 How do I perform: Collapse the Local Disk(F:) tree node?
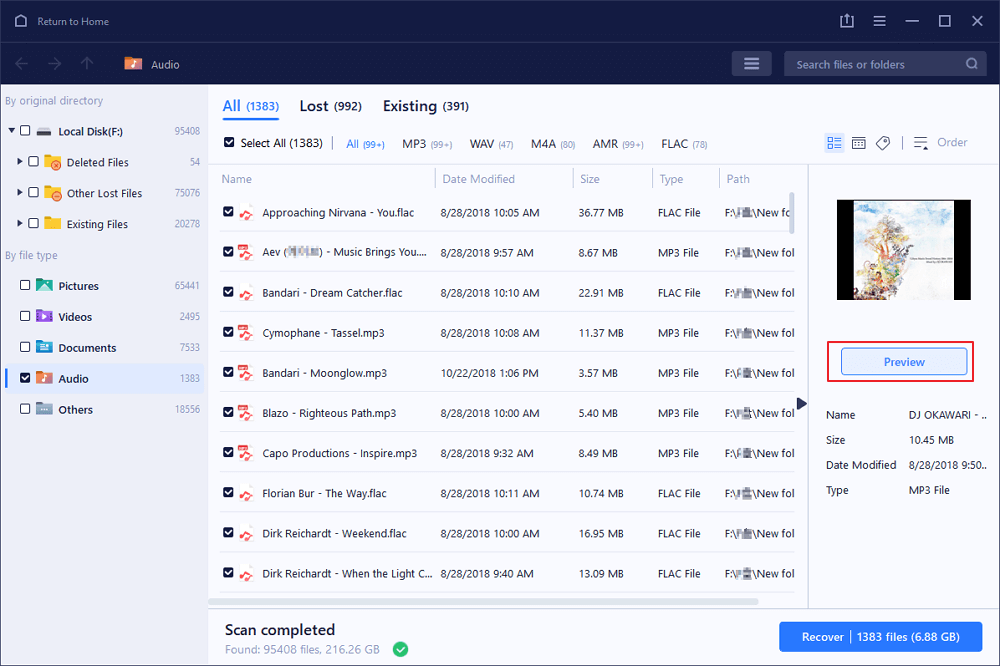(x=11, y=131)
